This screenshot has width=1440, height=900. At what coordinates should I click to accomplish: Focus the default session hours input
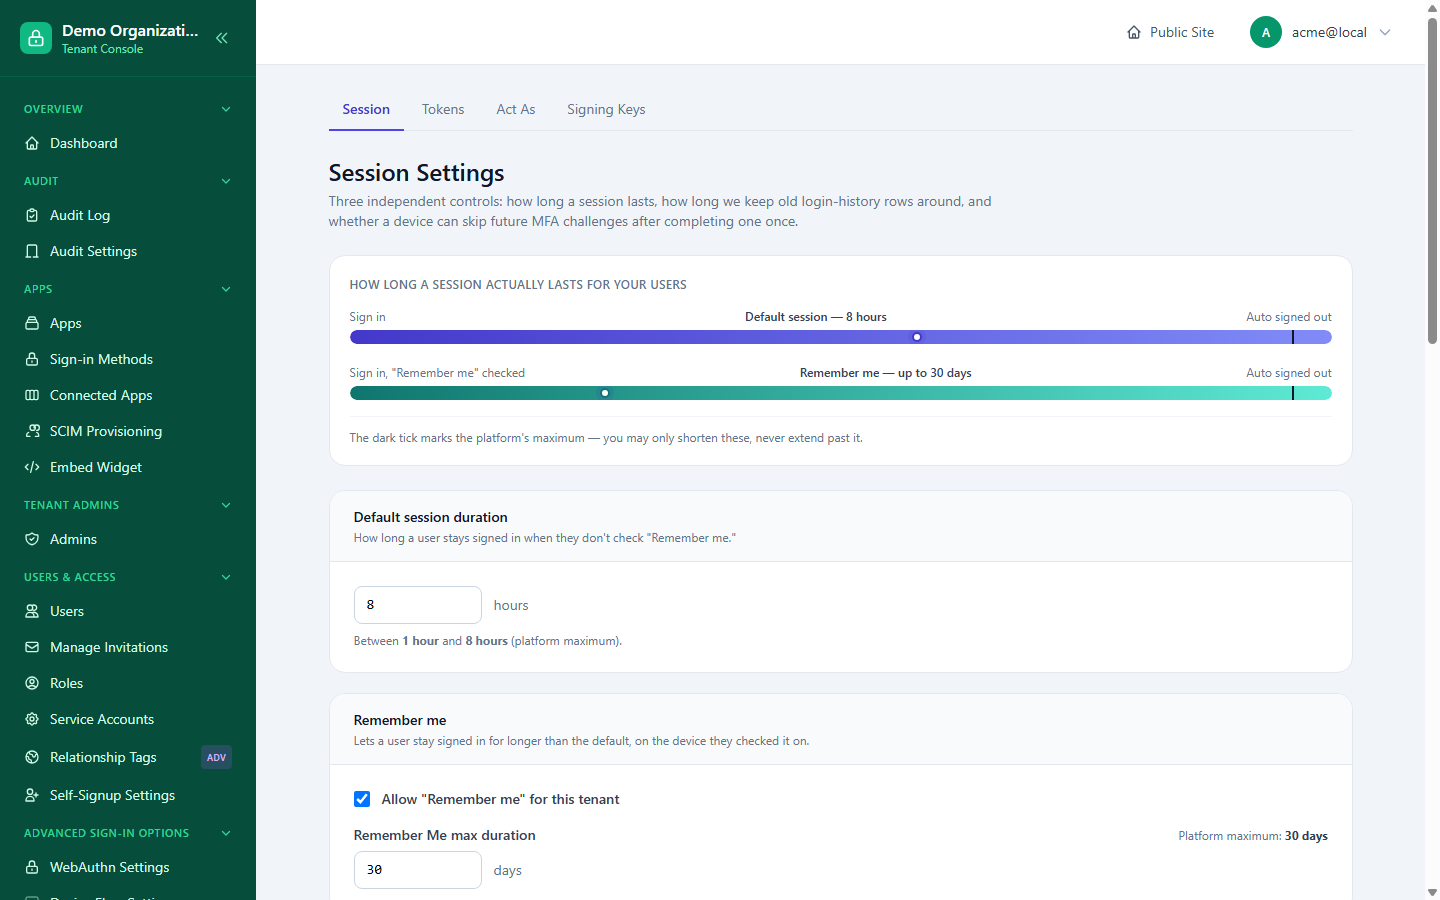pos(418,605)
